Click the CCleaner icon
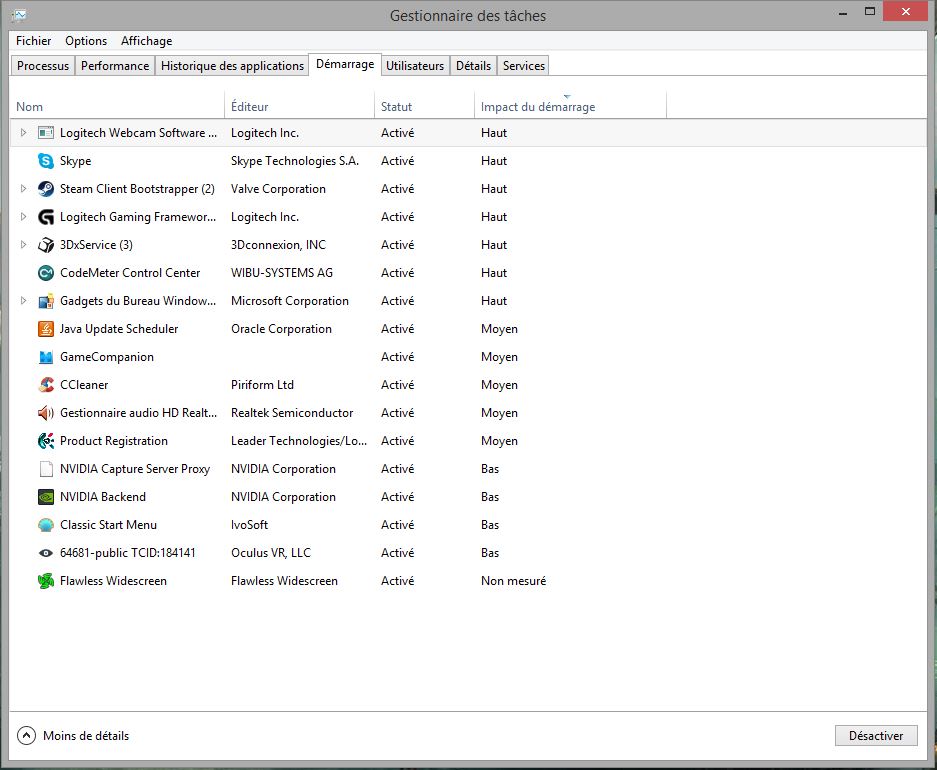The image size is (937, 770). [46, 385]
